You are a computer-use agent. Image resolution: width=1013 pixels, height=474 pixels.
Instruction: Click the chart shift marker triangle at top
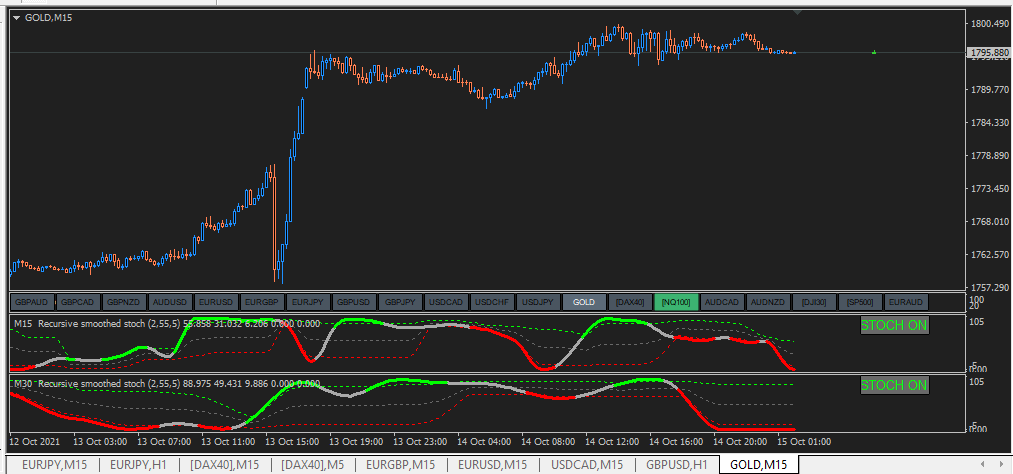tap(798, 12)
